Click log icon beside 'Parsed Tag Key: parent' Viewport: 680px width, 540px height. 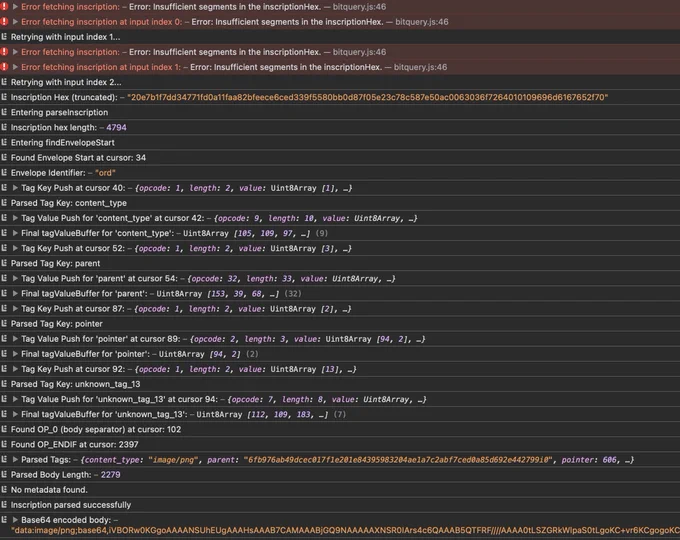point(4,263)
